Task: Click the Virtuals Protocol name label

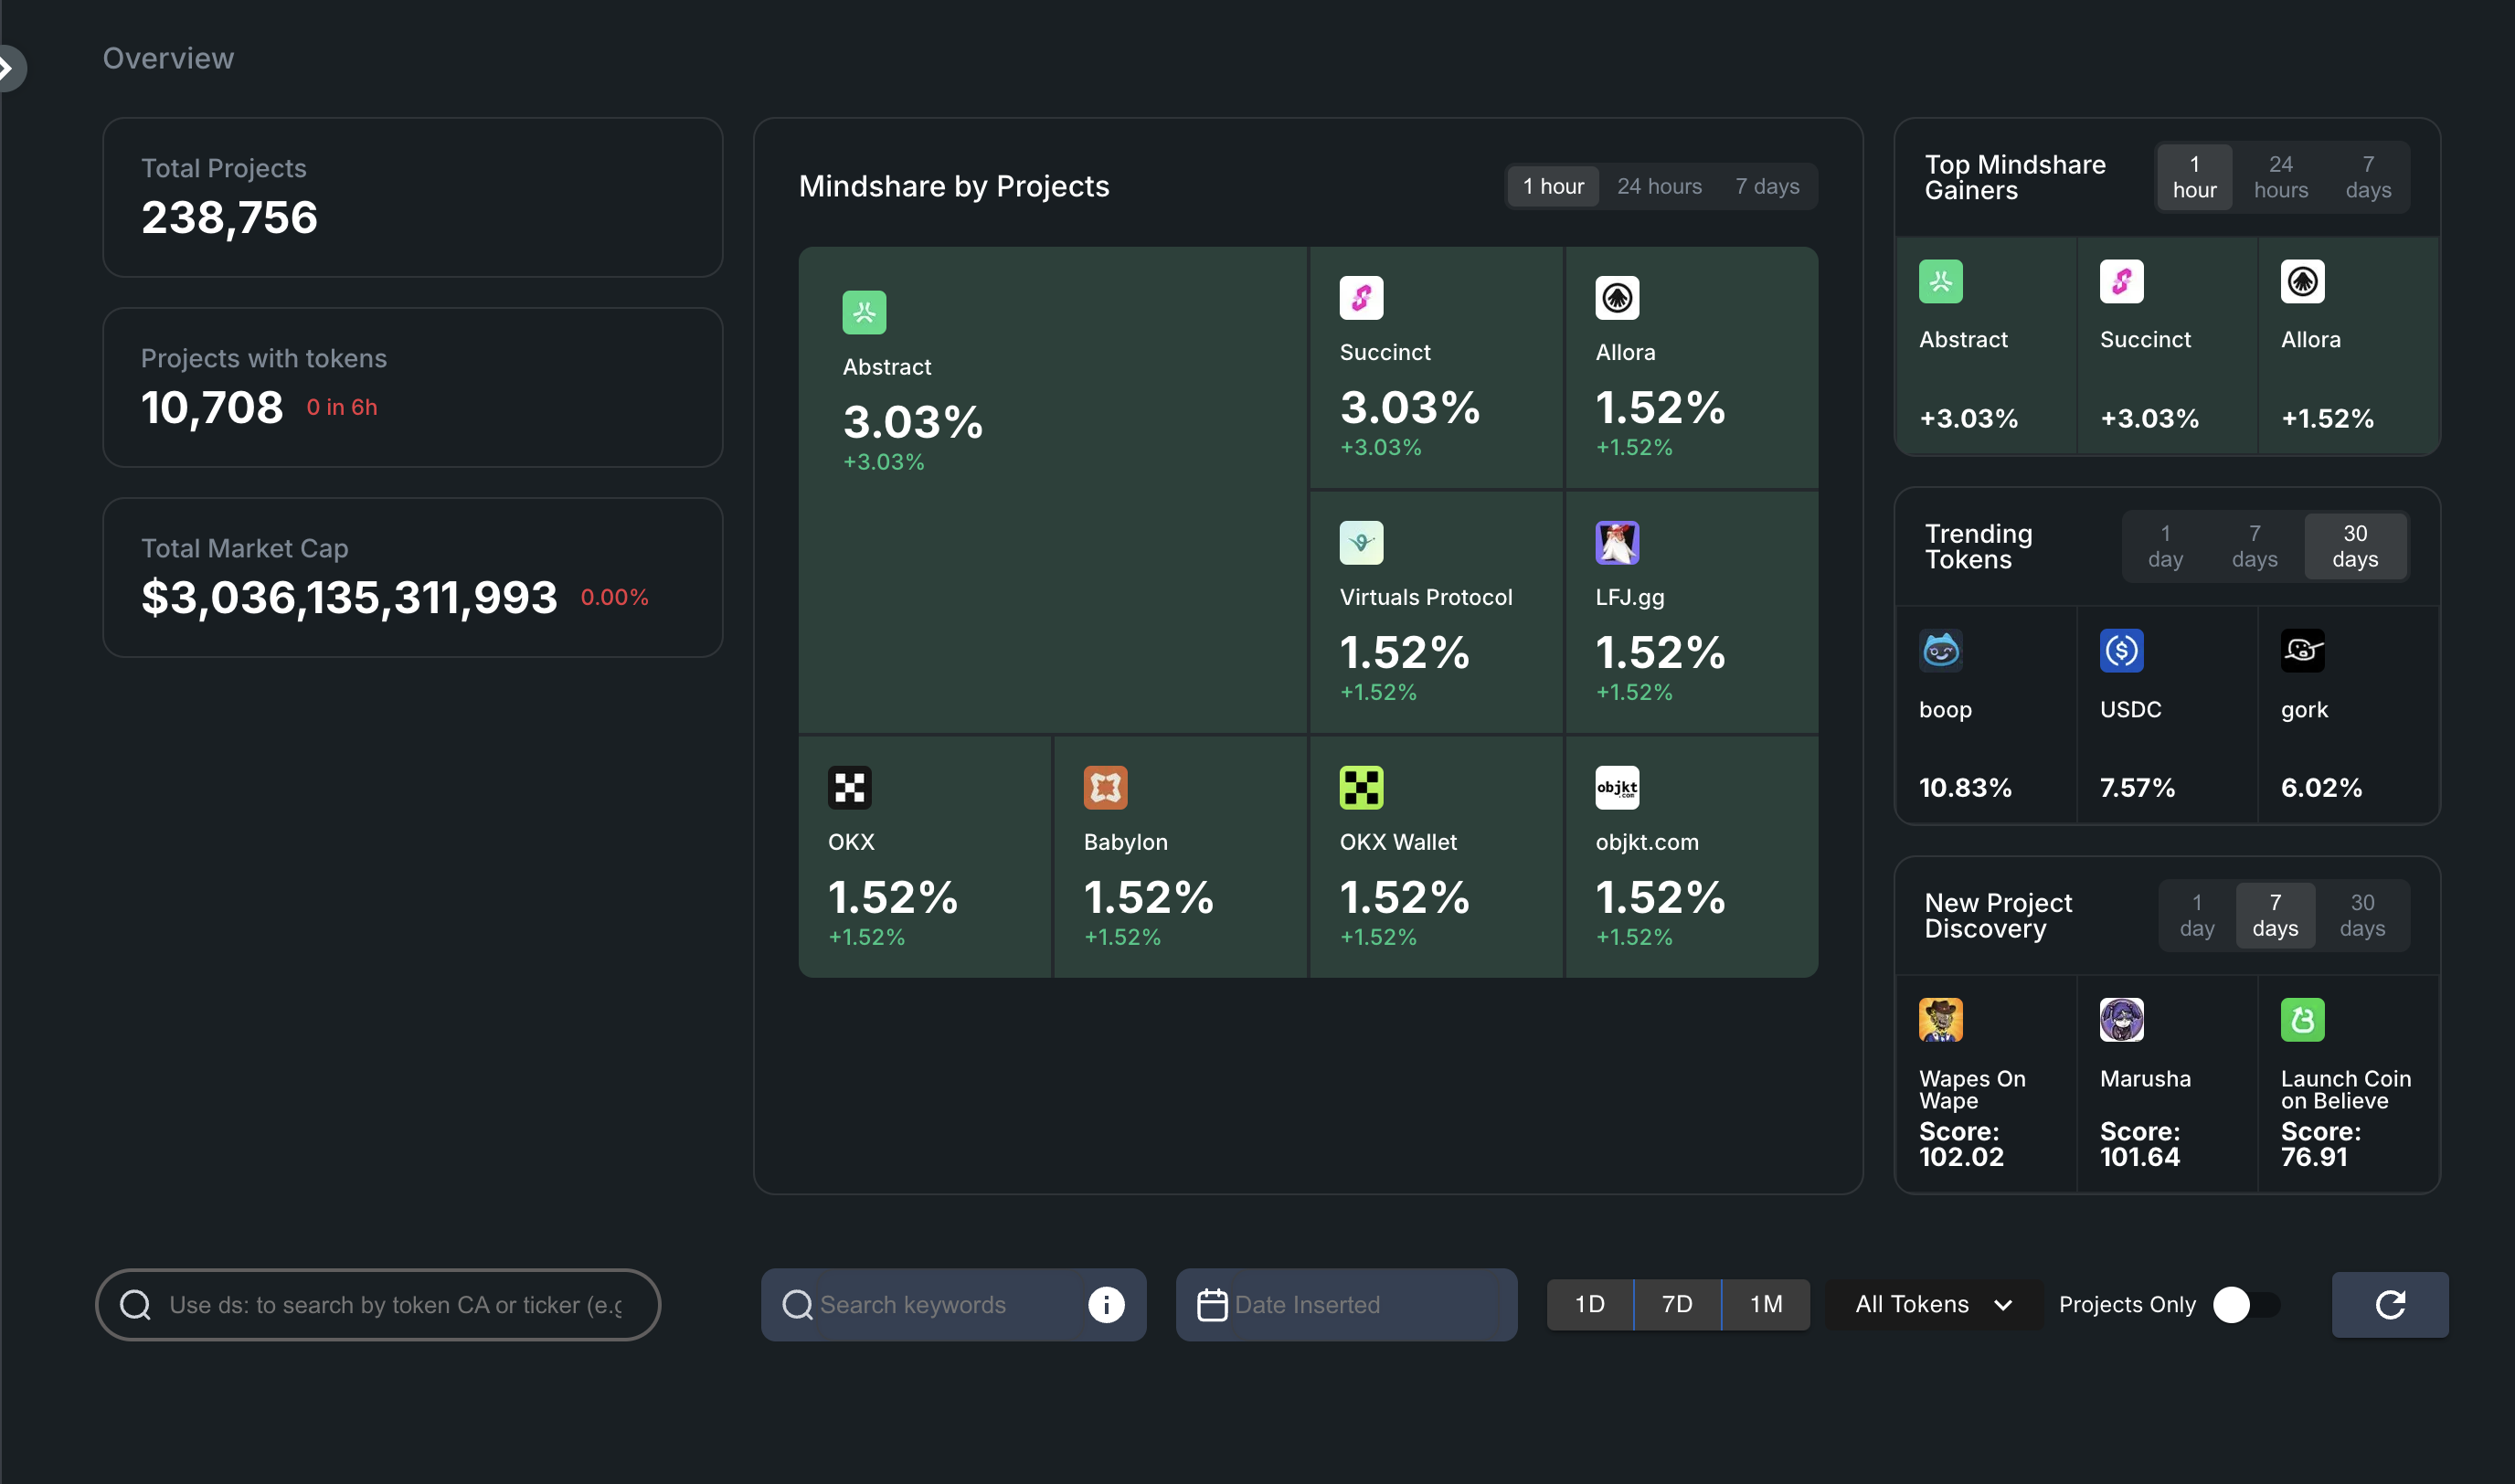Action: point(1426,597)
